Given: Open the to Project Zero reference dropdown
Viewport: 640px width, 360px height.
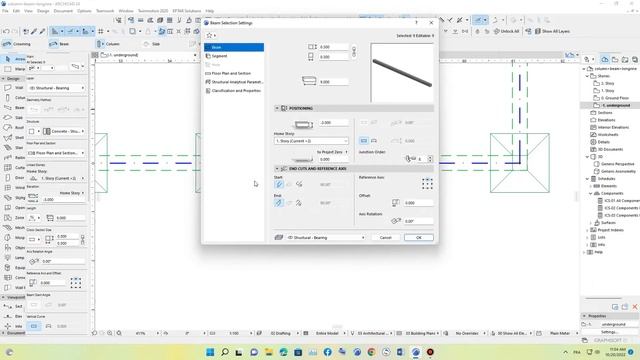Looking at the screenshot, I should click(332, 152).
